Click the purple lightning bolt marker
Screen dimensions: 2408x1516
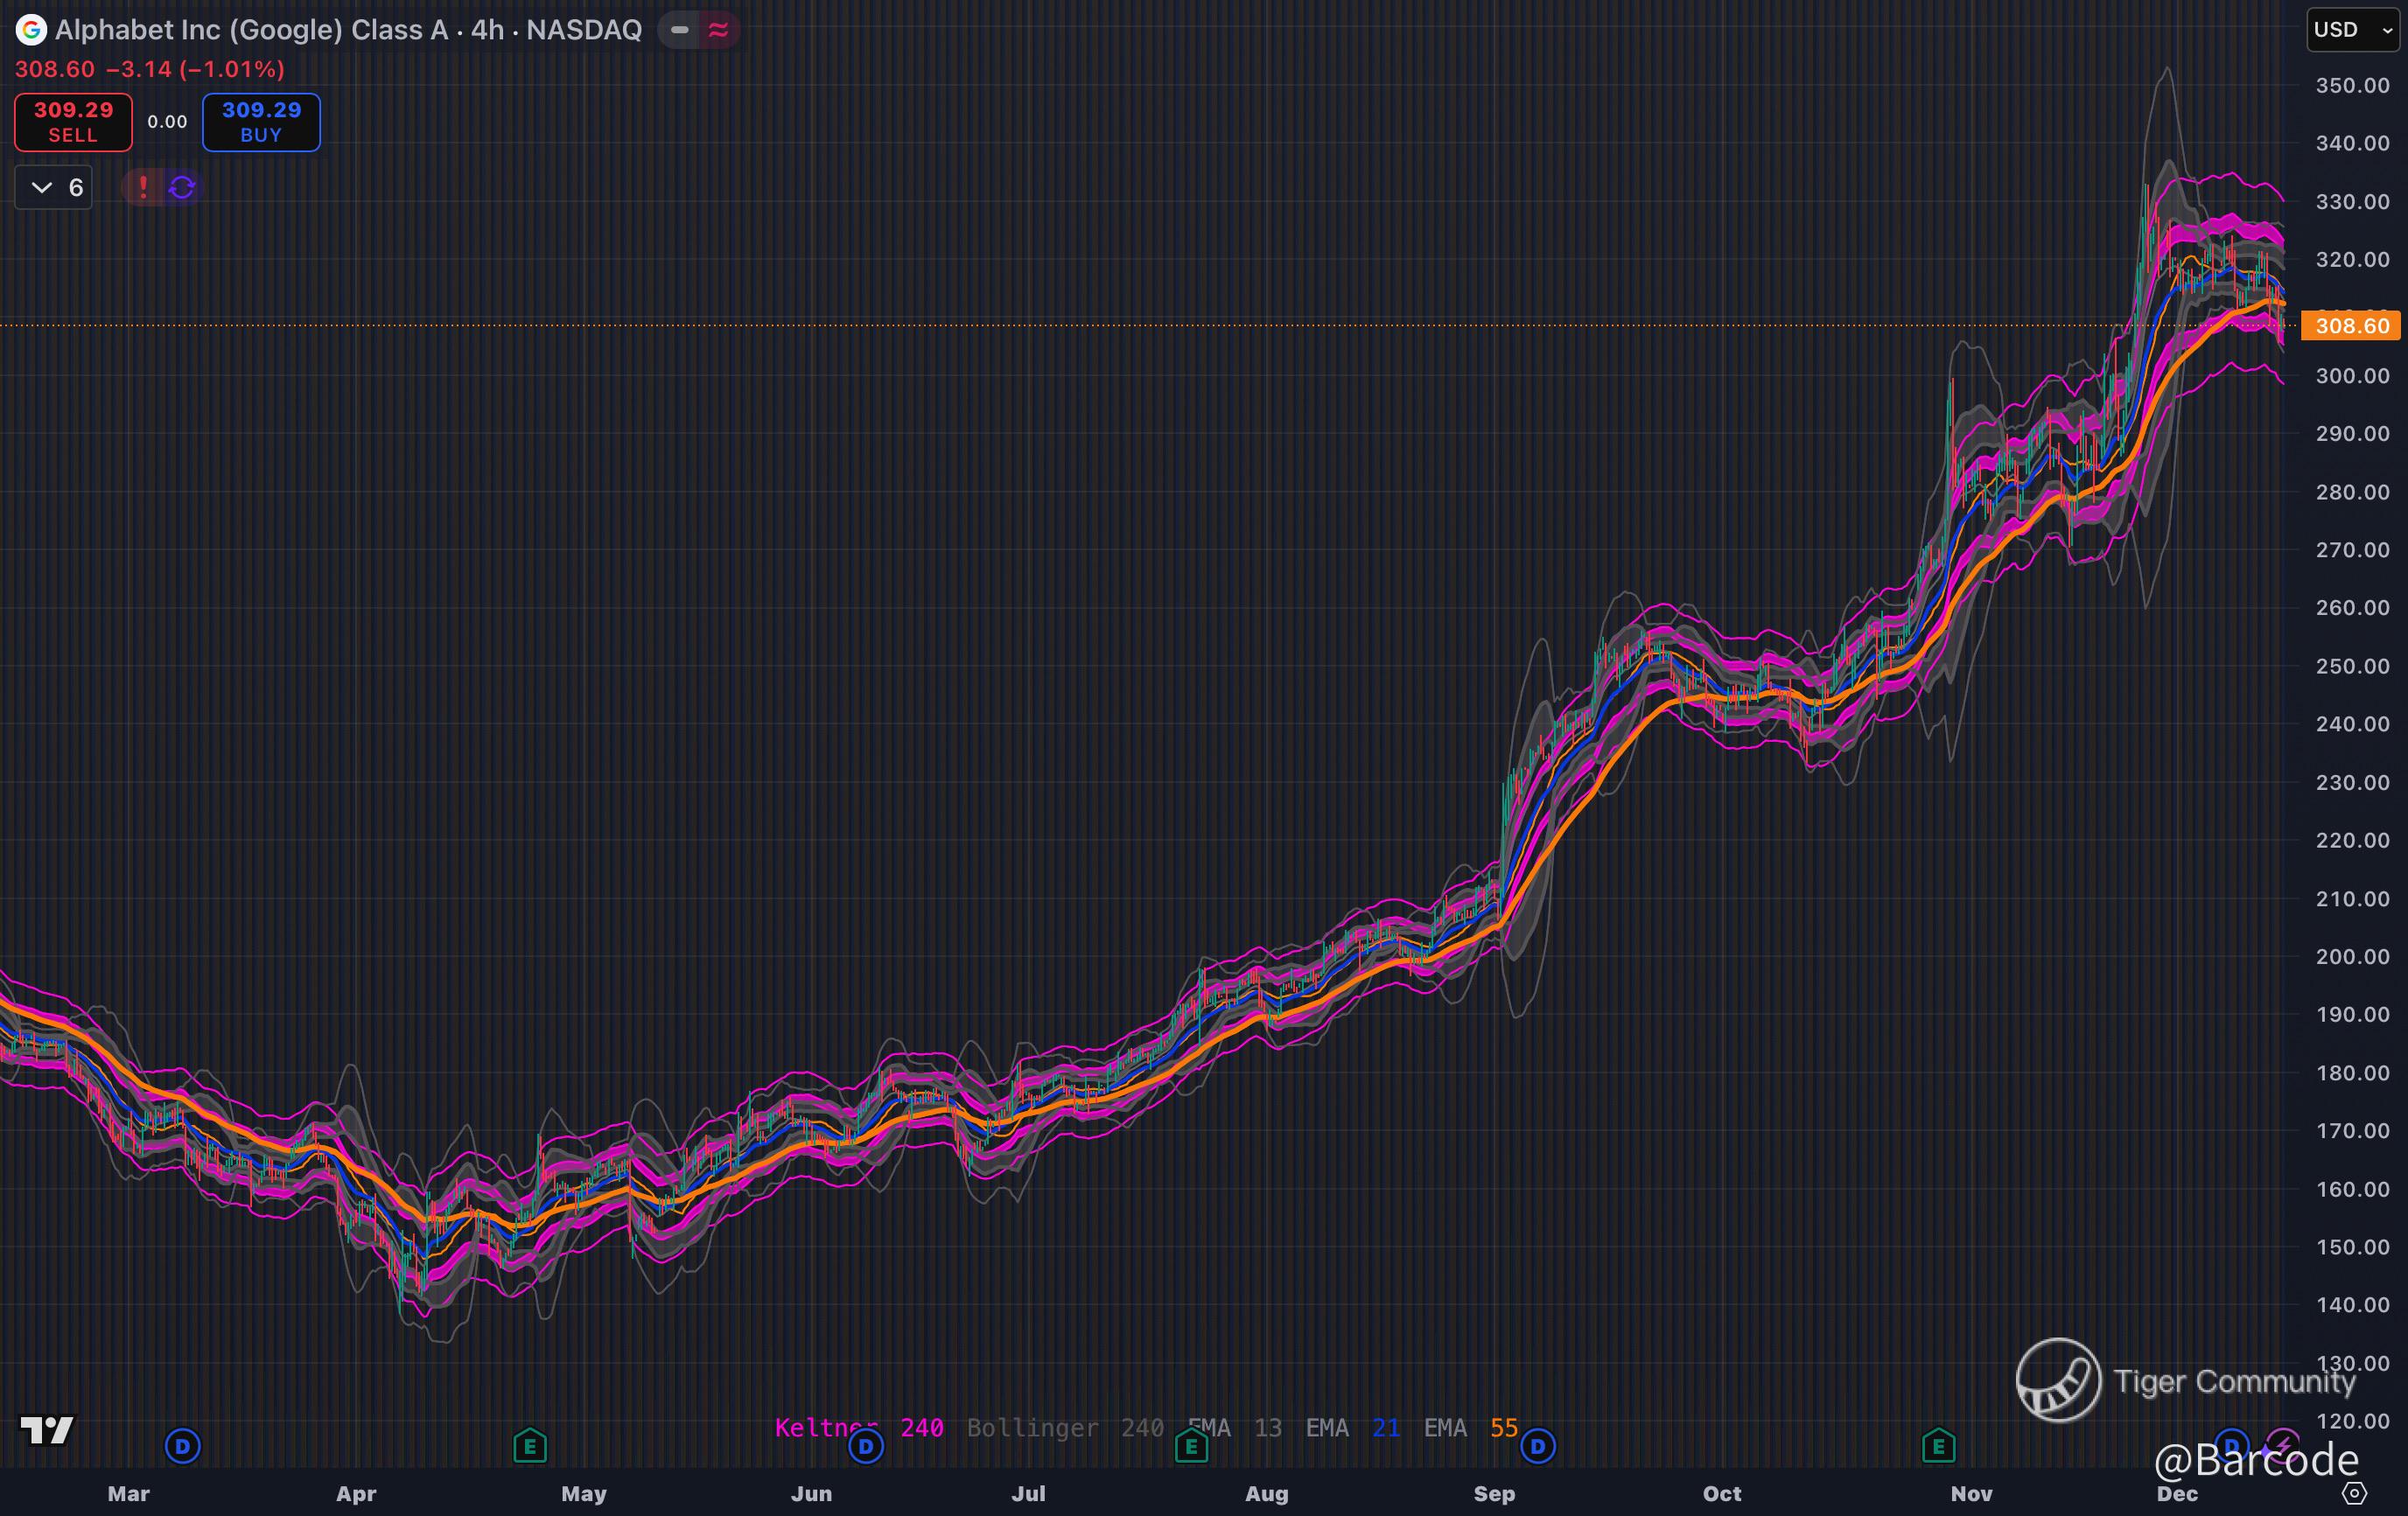[x=2283, y=1443]
